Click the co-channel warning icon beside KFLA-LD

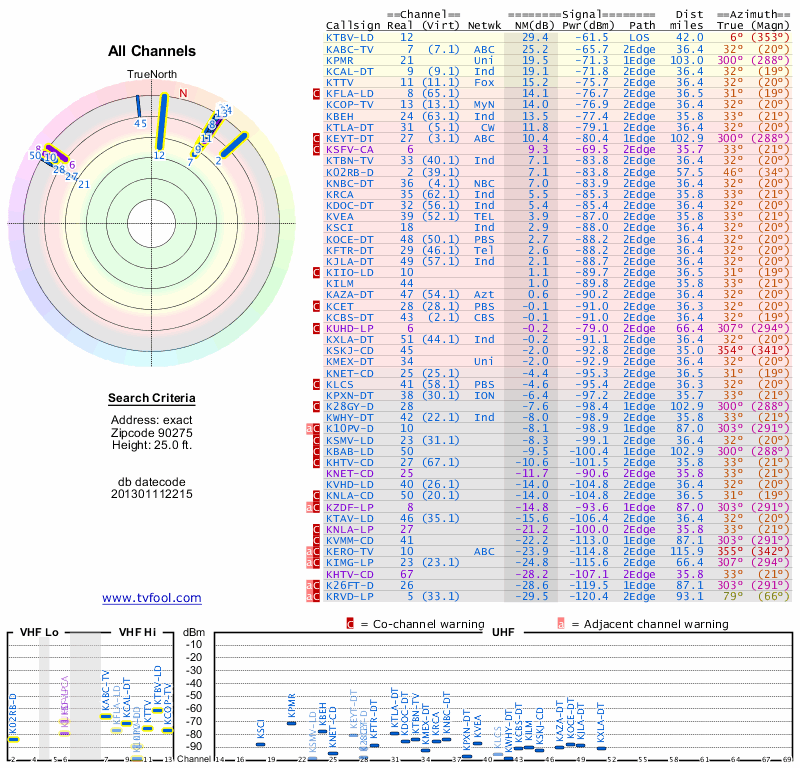[x=316, y=93]
